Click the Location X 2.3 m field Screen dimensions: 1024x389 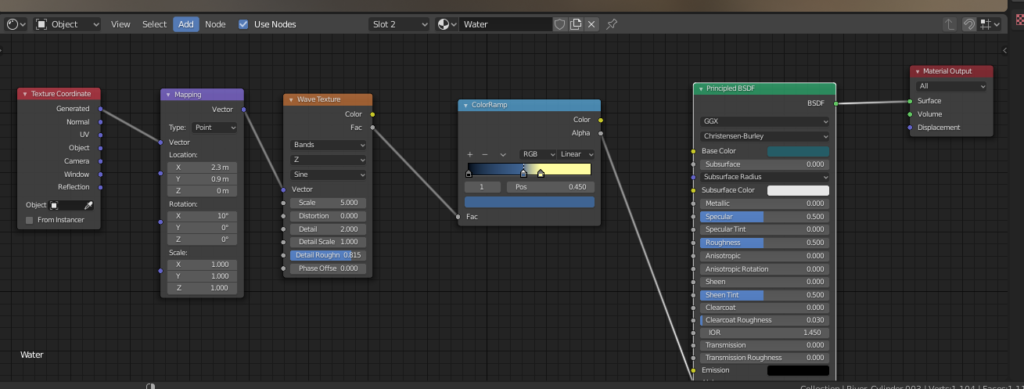(202, 167)
